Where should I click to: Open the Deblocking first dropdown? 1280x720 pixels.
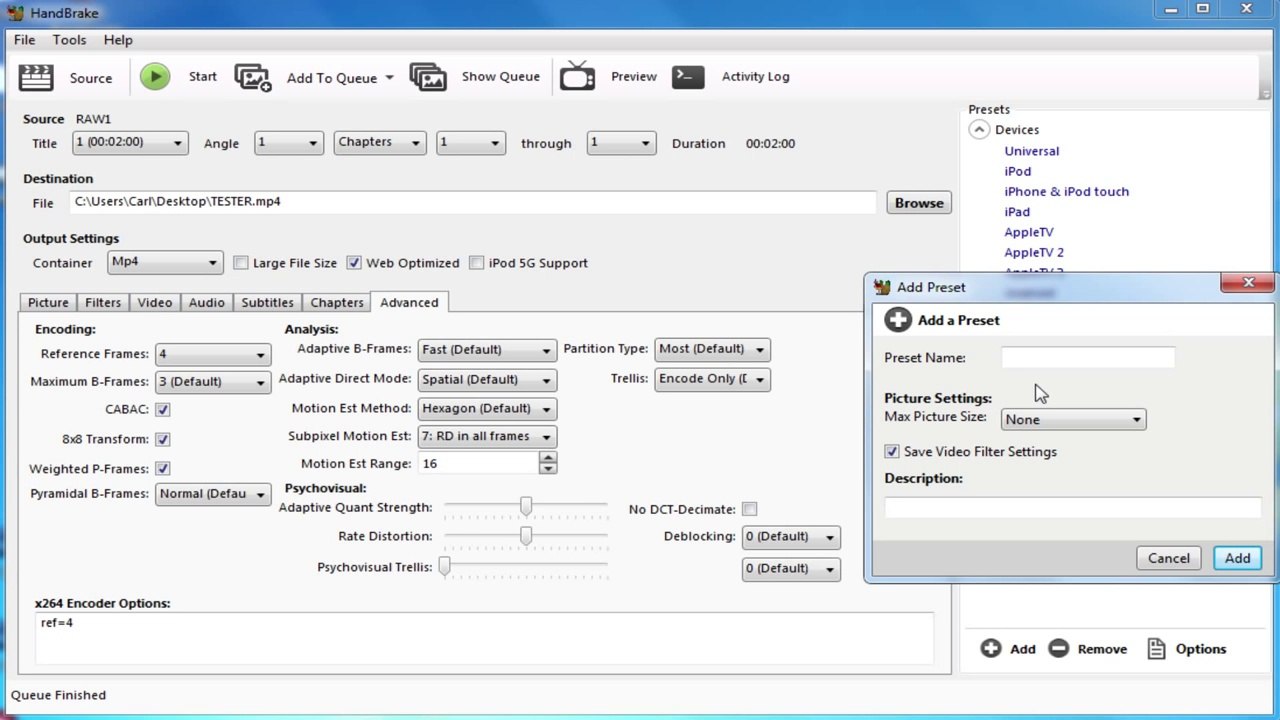pyautogui.click(x=790, y=537)
